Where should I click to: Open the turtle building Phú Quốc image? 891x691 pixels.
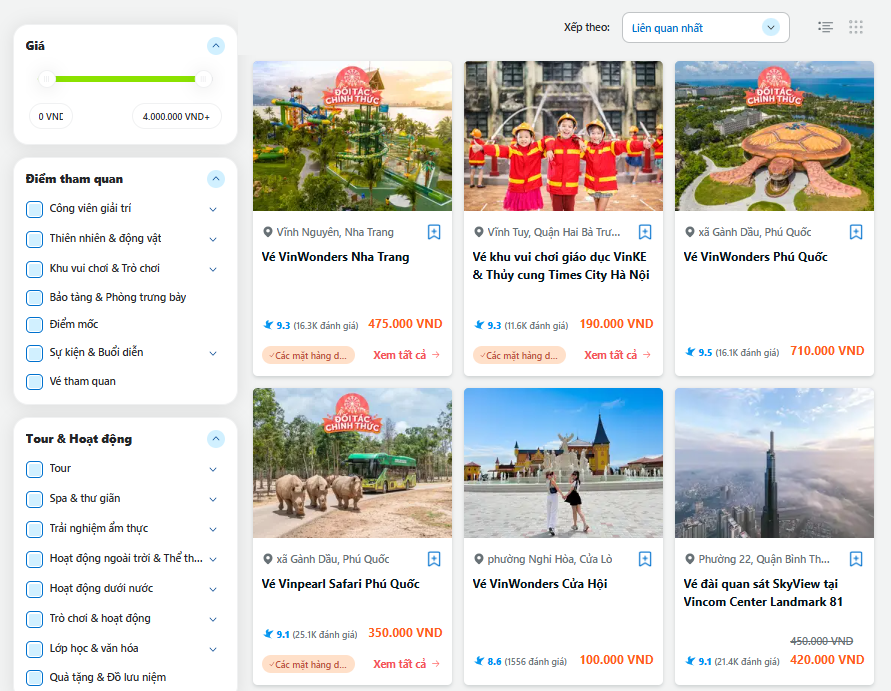775,136
